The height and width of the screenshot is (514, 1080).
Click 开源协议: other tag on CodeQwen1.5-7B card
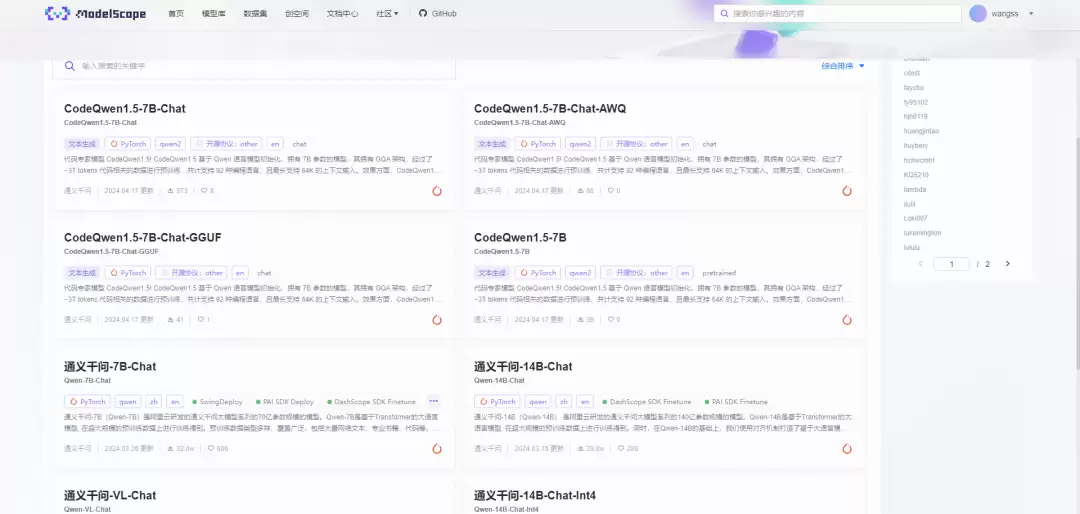tap(636, 273)
